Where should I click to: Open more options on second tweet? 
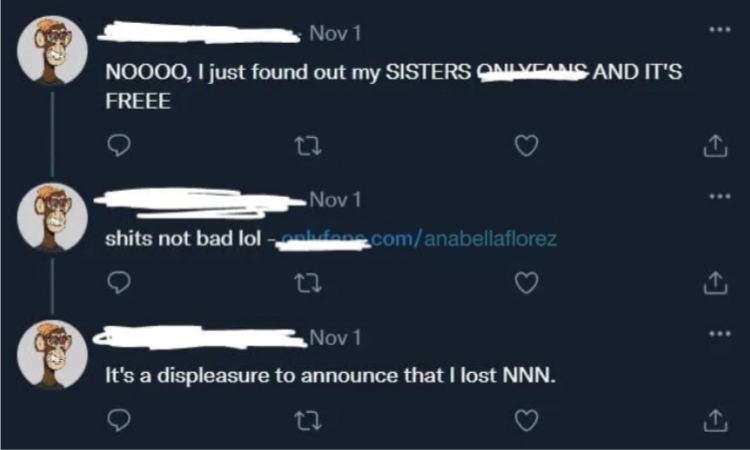click(720, 196)
